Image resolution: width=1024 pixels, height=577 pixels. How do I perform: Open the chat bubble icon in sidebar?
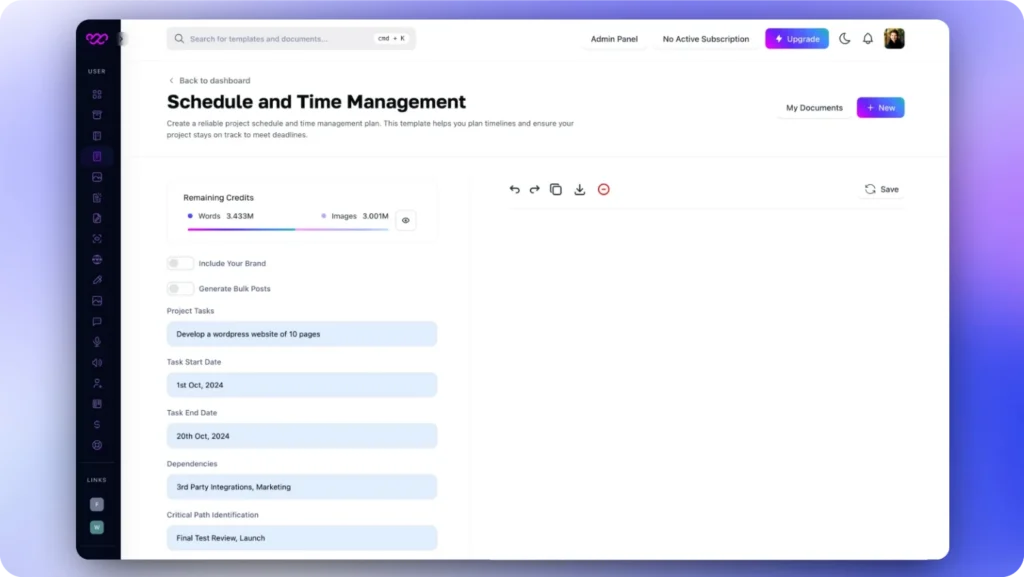click(97, 321)
